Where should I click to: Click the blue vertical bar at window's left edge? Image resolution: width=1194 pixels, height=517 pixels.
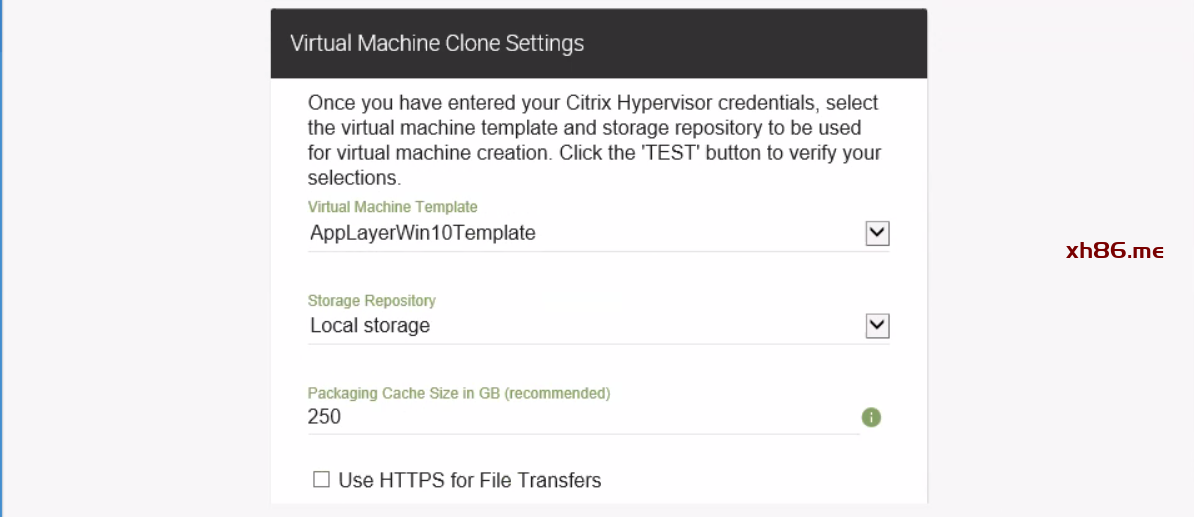coord(2,258)
